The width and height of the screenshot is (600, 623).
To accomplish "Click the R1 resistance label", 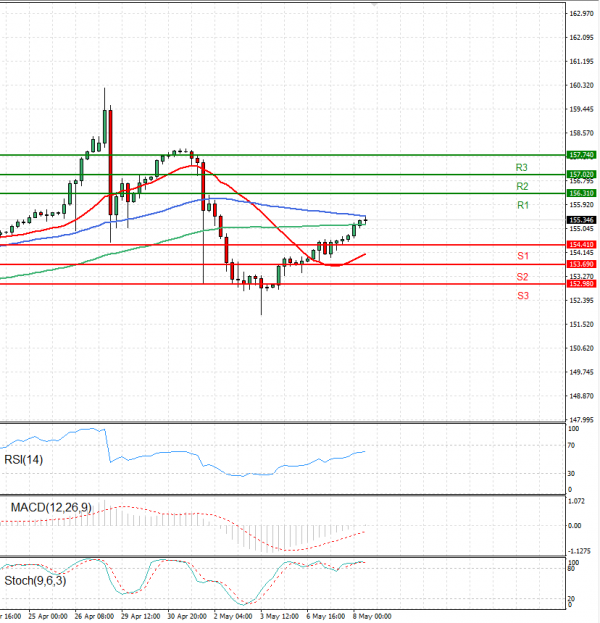I will coord(523,205).
